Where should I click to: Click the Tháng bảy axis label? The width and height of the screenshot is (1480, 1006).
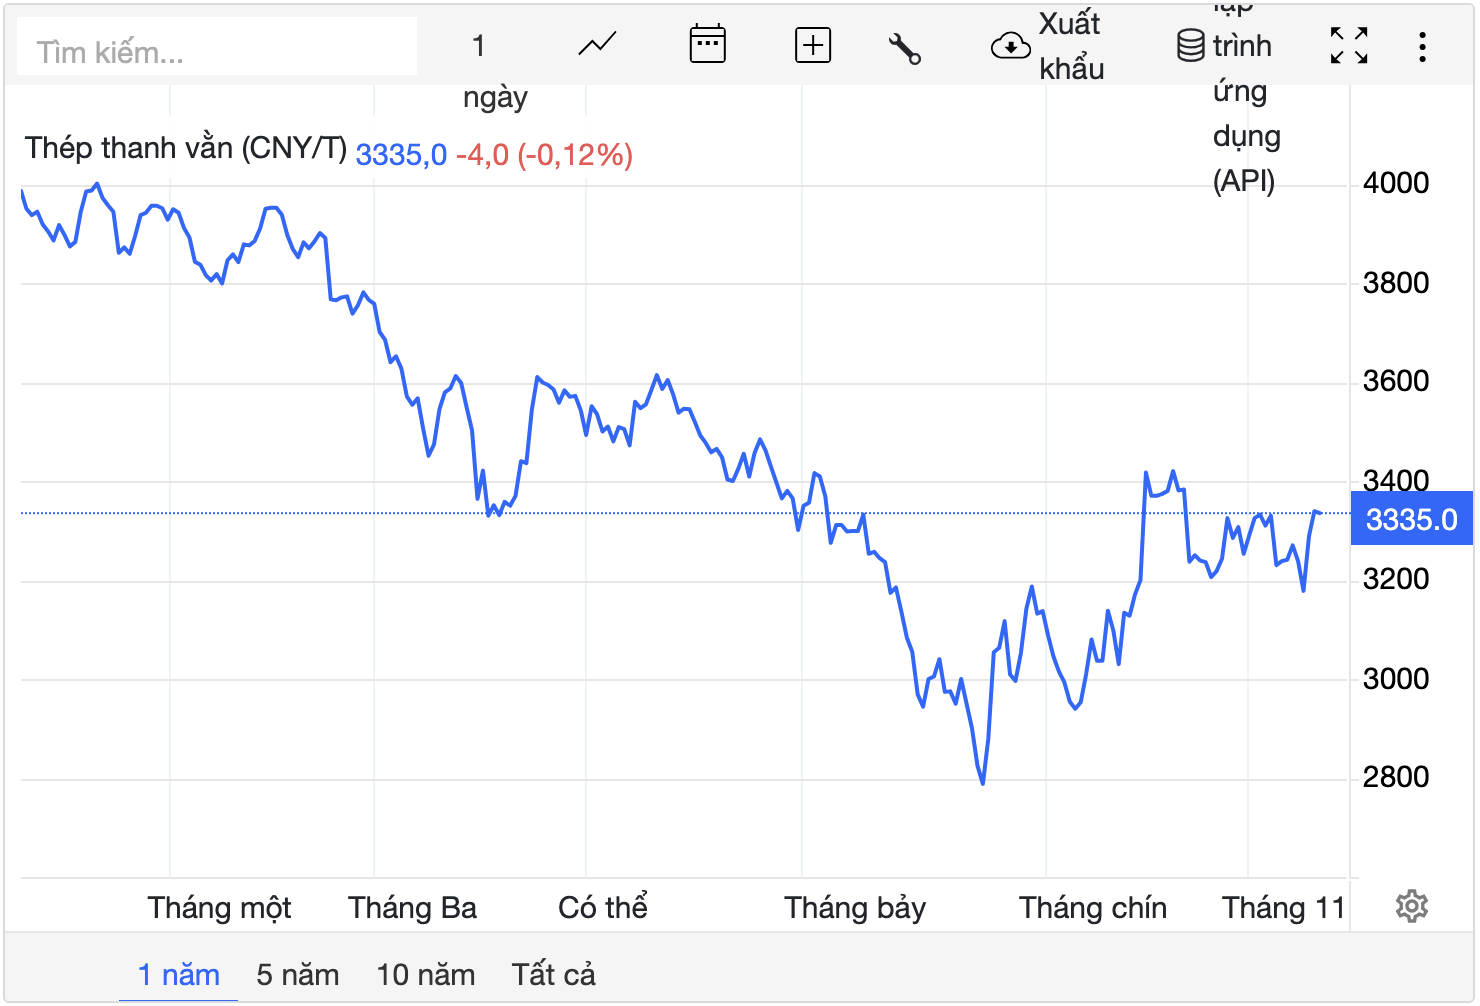click(855, 908)
